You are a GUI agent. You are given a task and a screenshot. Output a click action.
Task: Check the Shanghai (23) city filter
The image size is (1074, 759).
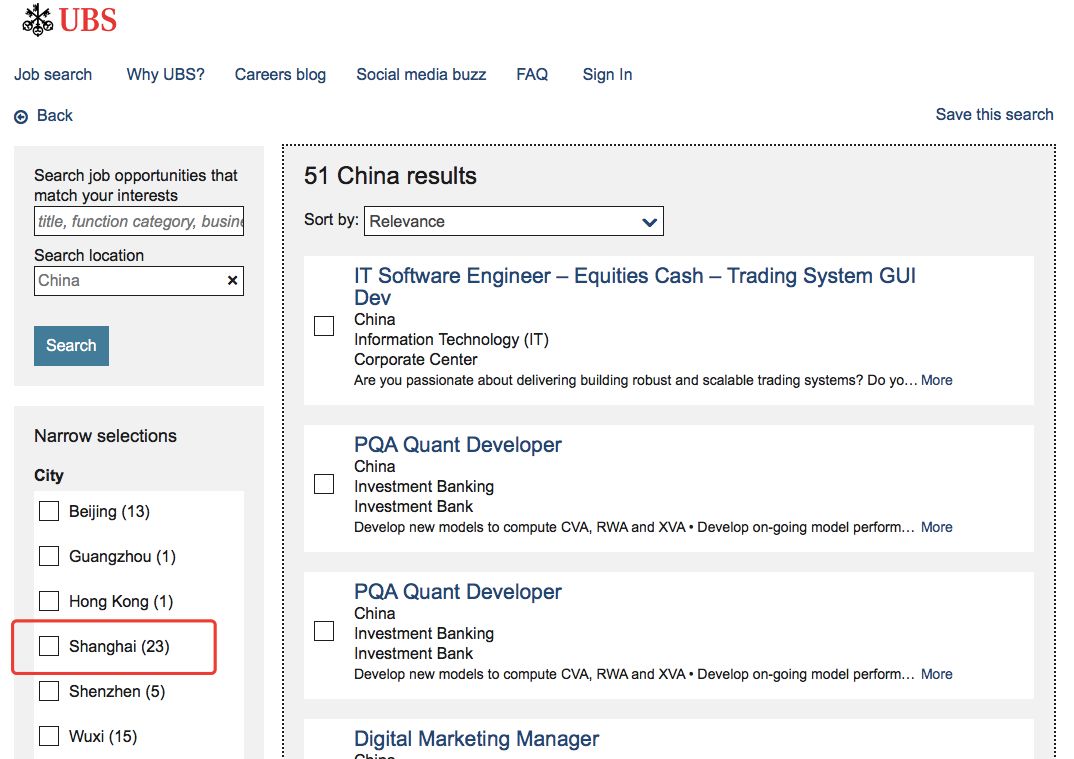coord(49,646)
